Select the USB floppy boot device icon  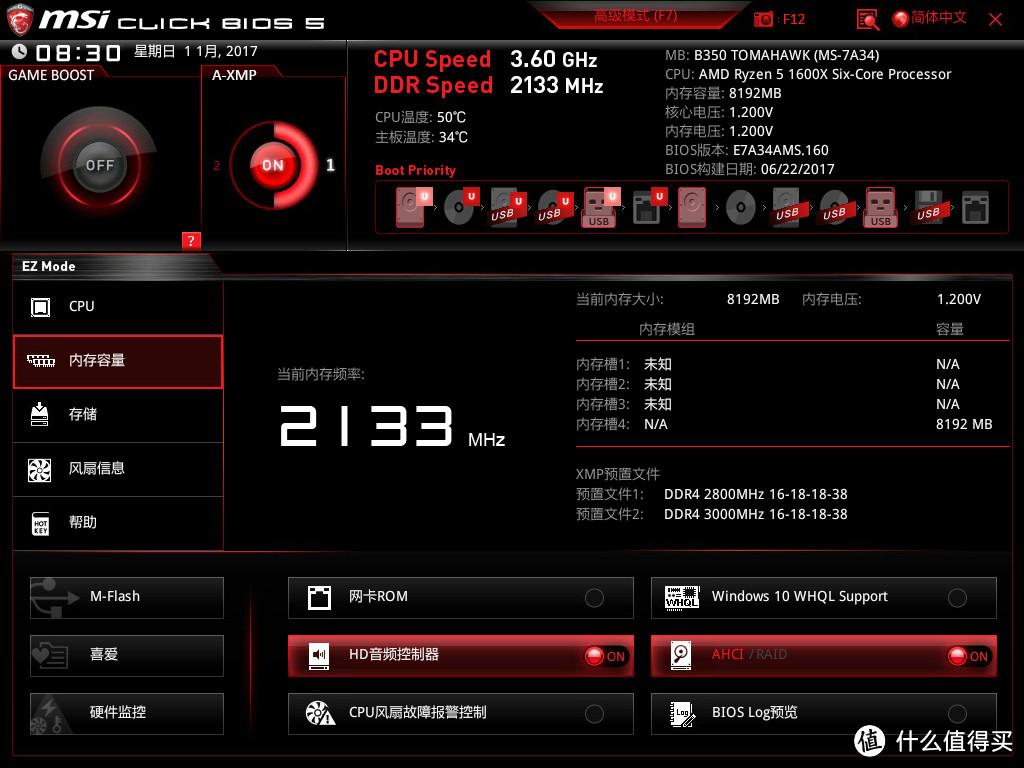(928, 207)
